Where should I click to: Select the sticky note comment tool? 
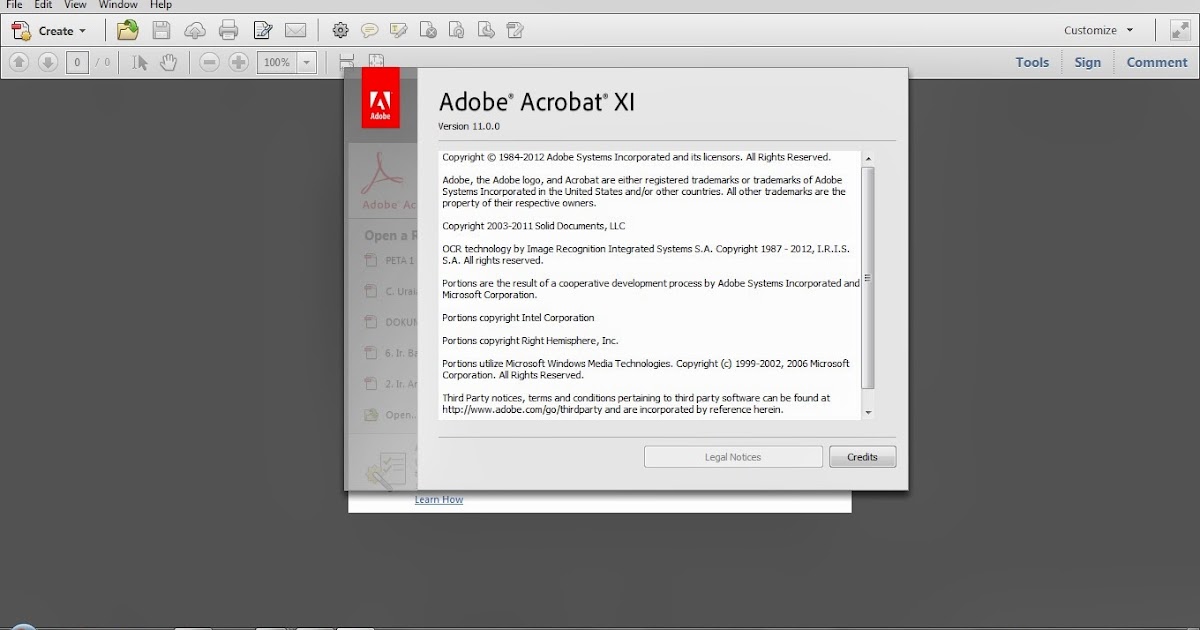[x=369, y=30]
